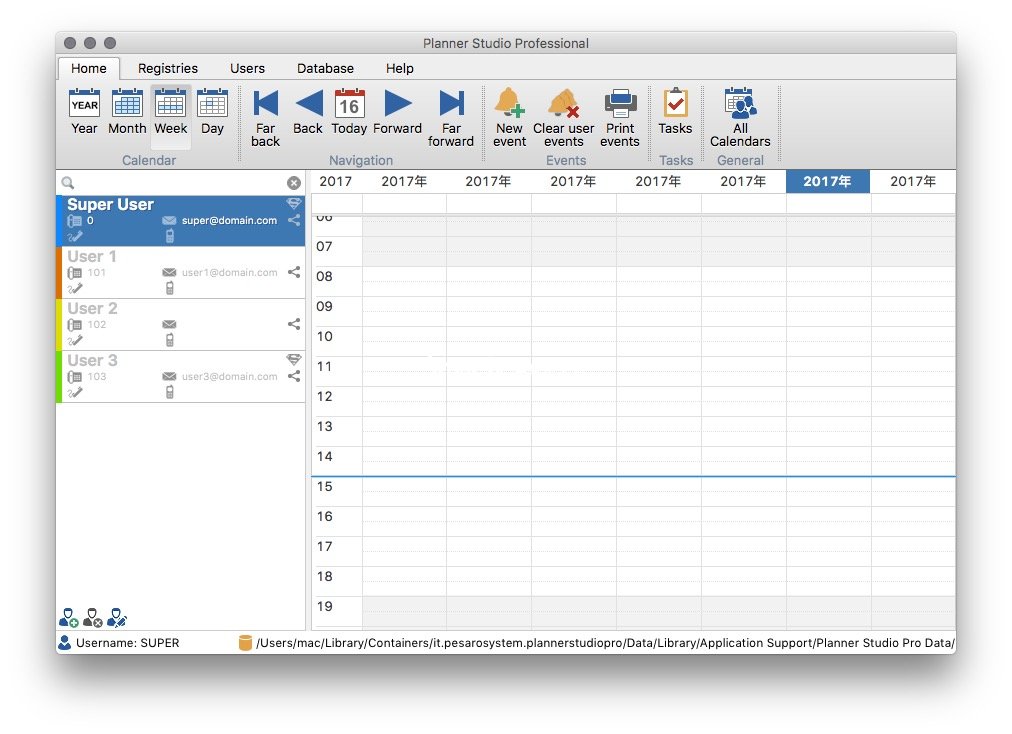
Task: Select User 1 in the user list
Action: coord(181,272)
